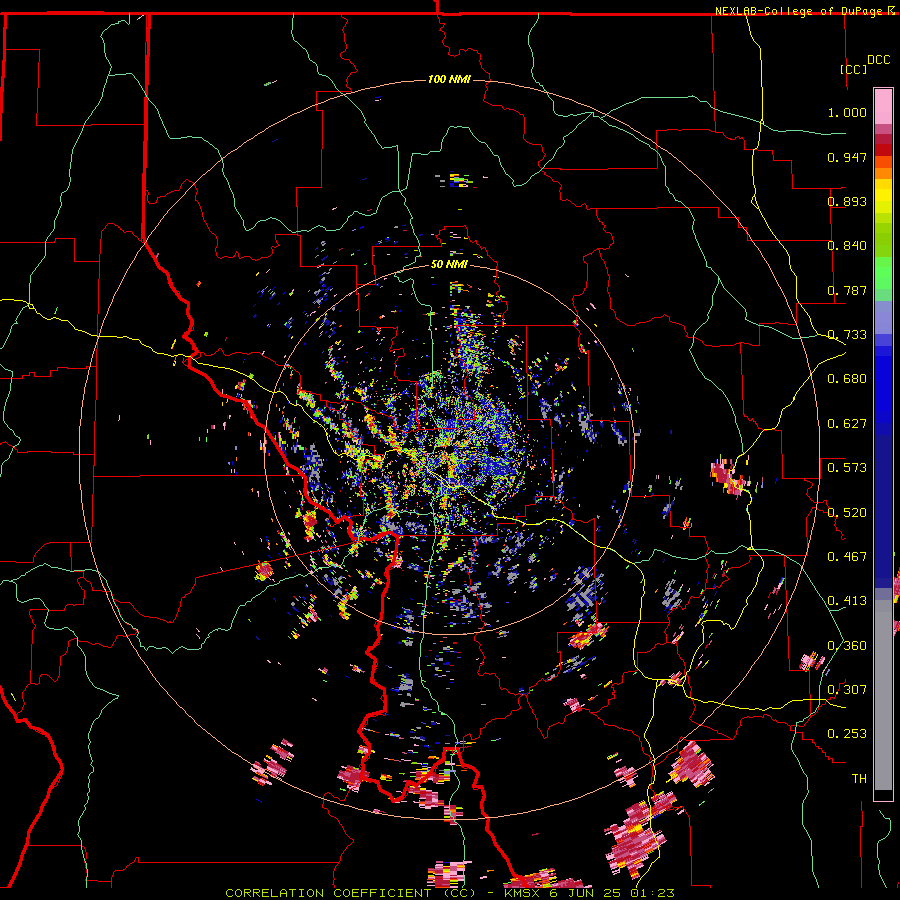Select the 0.253 scale value

(x=847, y=734)
